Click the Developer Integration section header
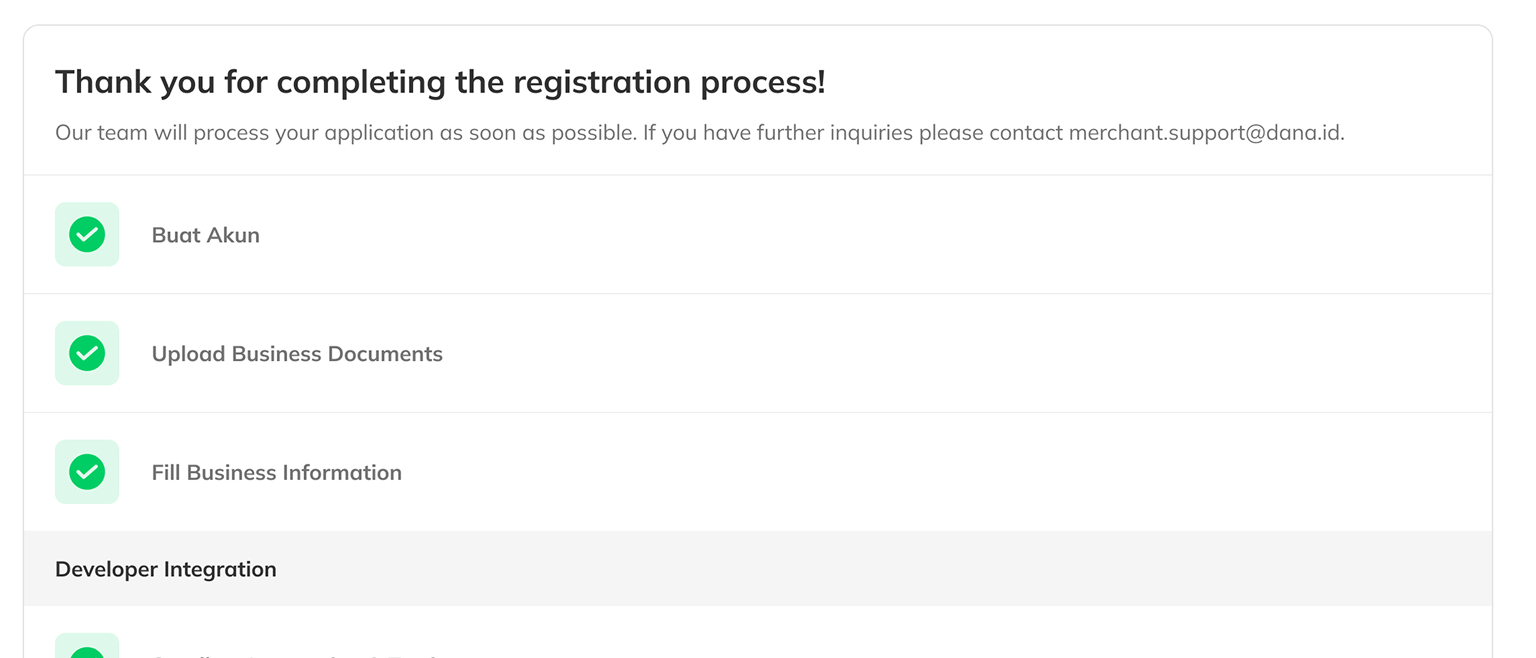Image resolution: width=1536 pixels, height=658 pixels. click(x=166, y=569)
